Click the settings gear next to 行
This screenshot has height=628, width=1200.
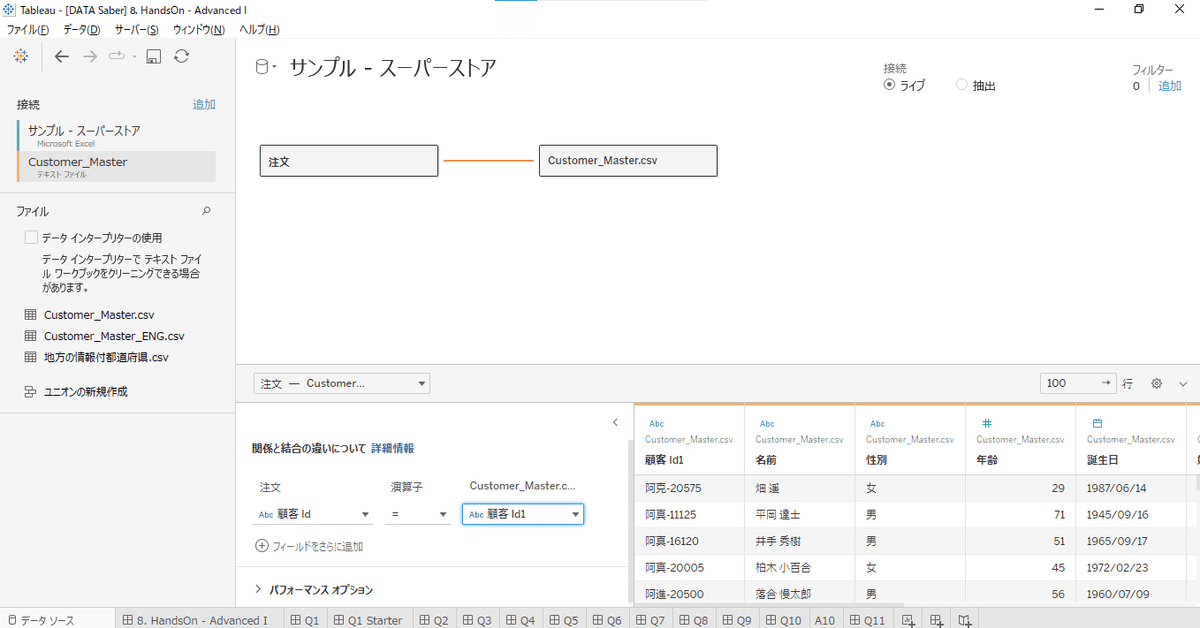1157,383
